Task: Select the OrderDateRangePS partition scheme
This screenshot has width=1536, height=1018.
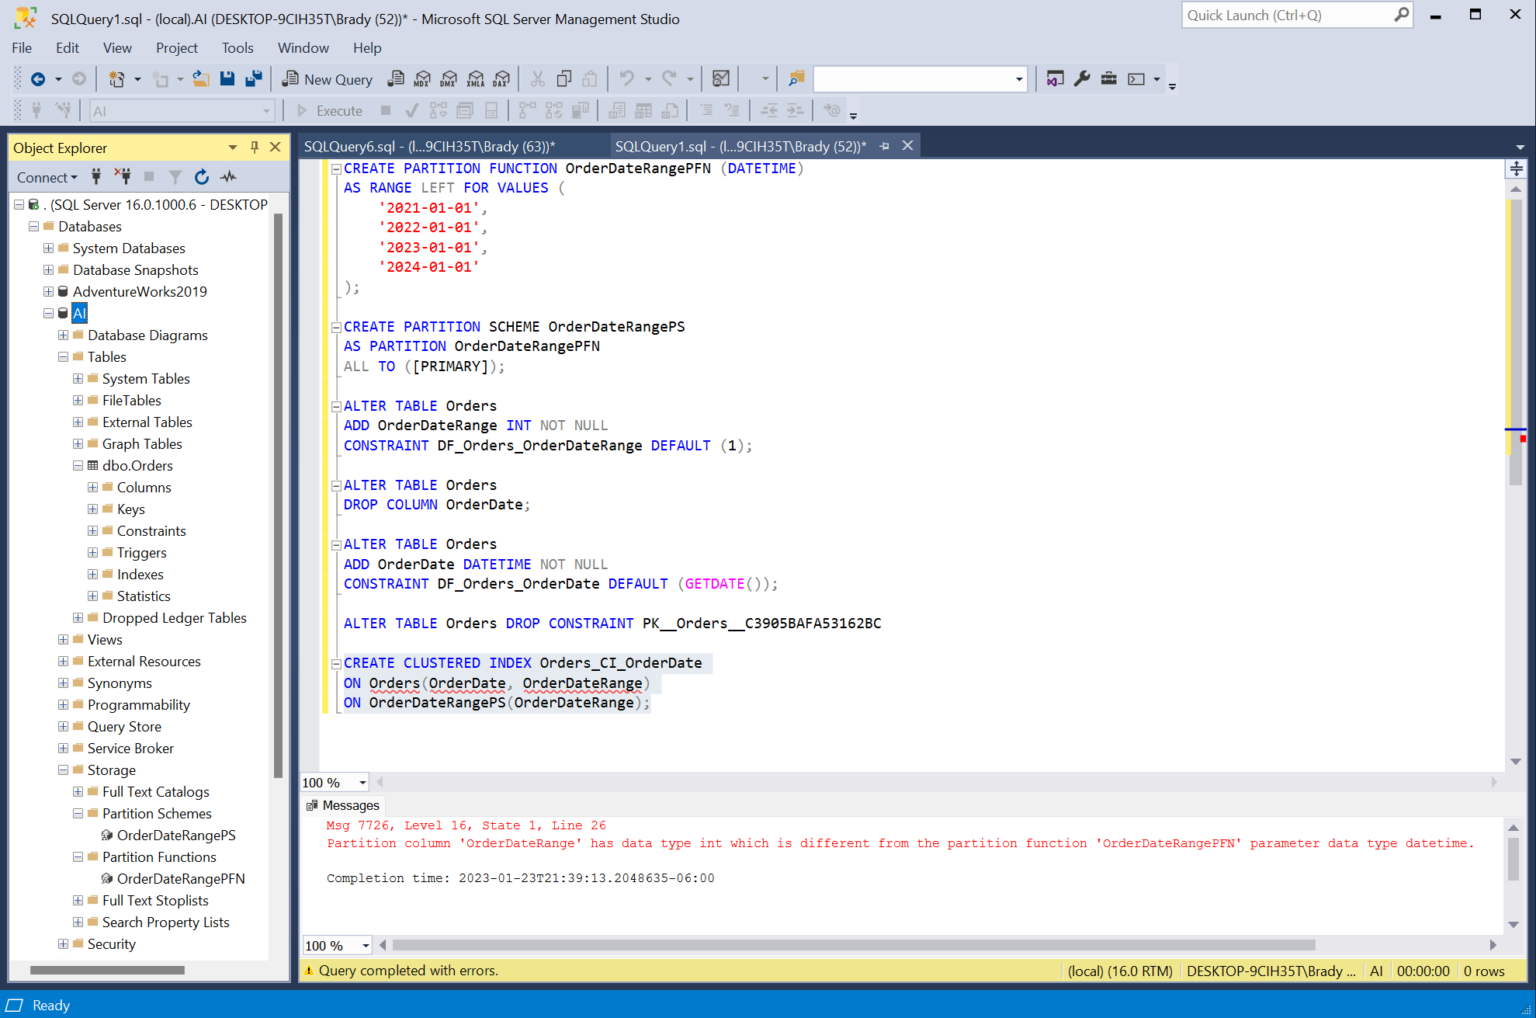Action: pos(176,835)
